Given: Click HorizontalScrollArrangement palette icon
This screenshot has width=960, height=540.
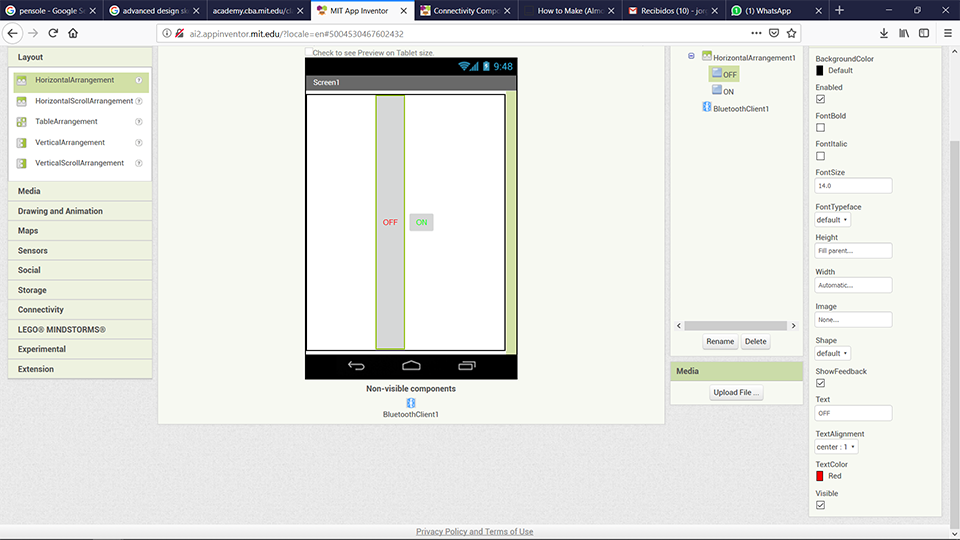Looking at the screenshot, I should (x=21, y=101).
